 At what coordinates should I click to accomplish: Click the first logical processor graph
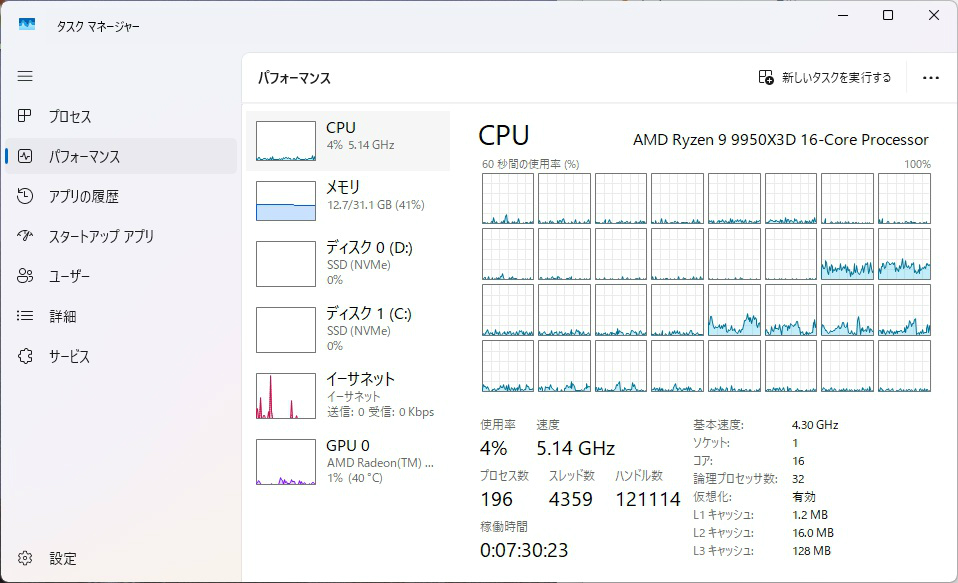[508, 199]
